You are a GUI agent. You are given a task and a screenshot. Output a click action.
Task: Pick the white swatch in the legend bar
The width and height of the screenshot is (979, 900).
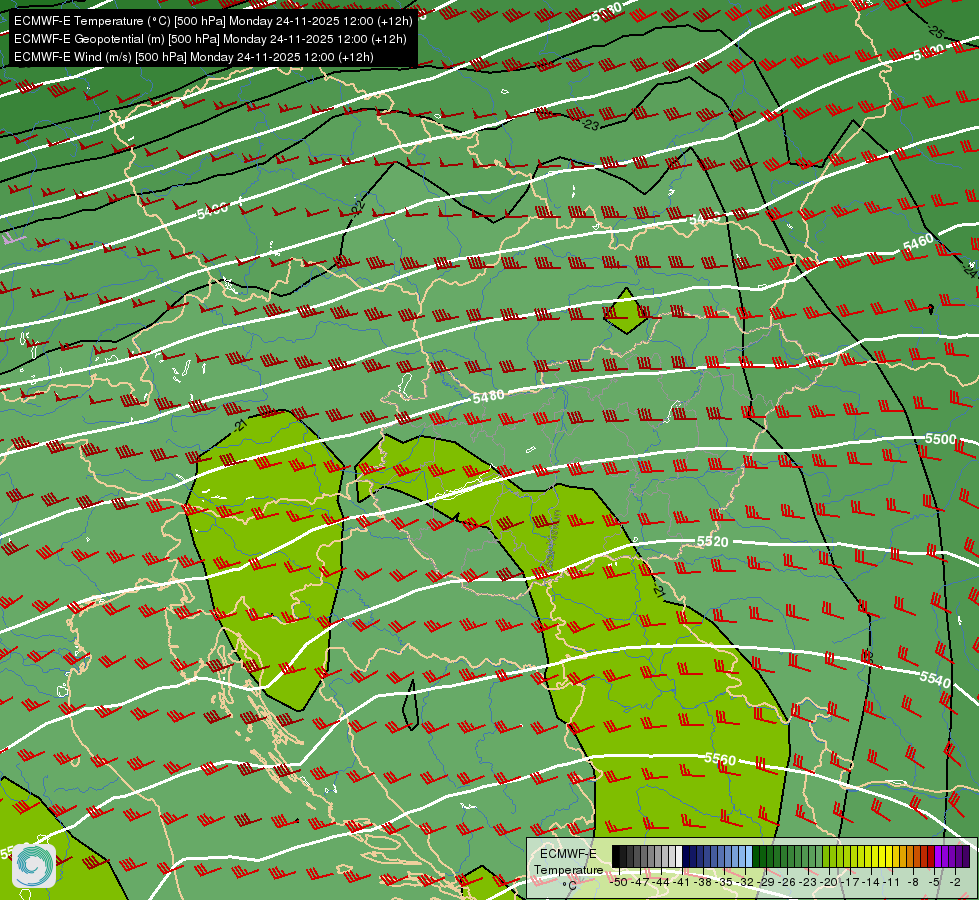(x=679, y=856)
